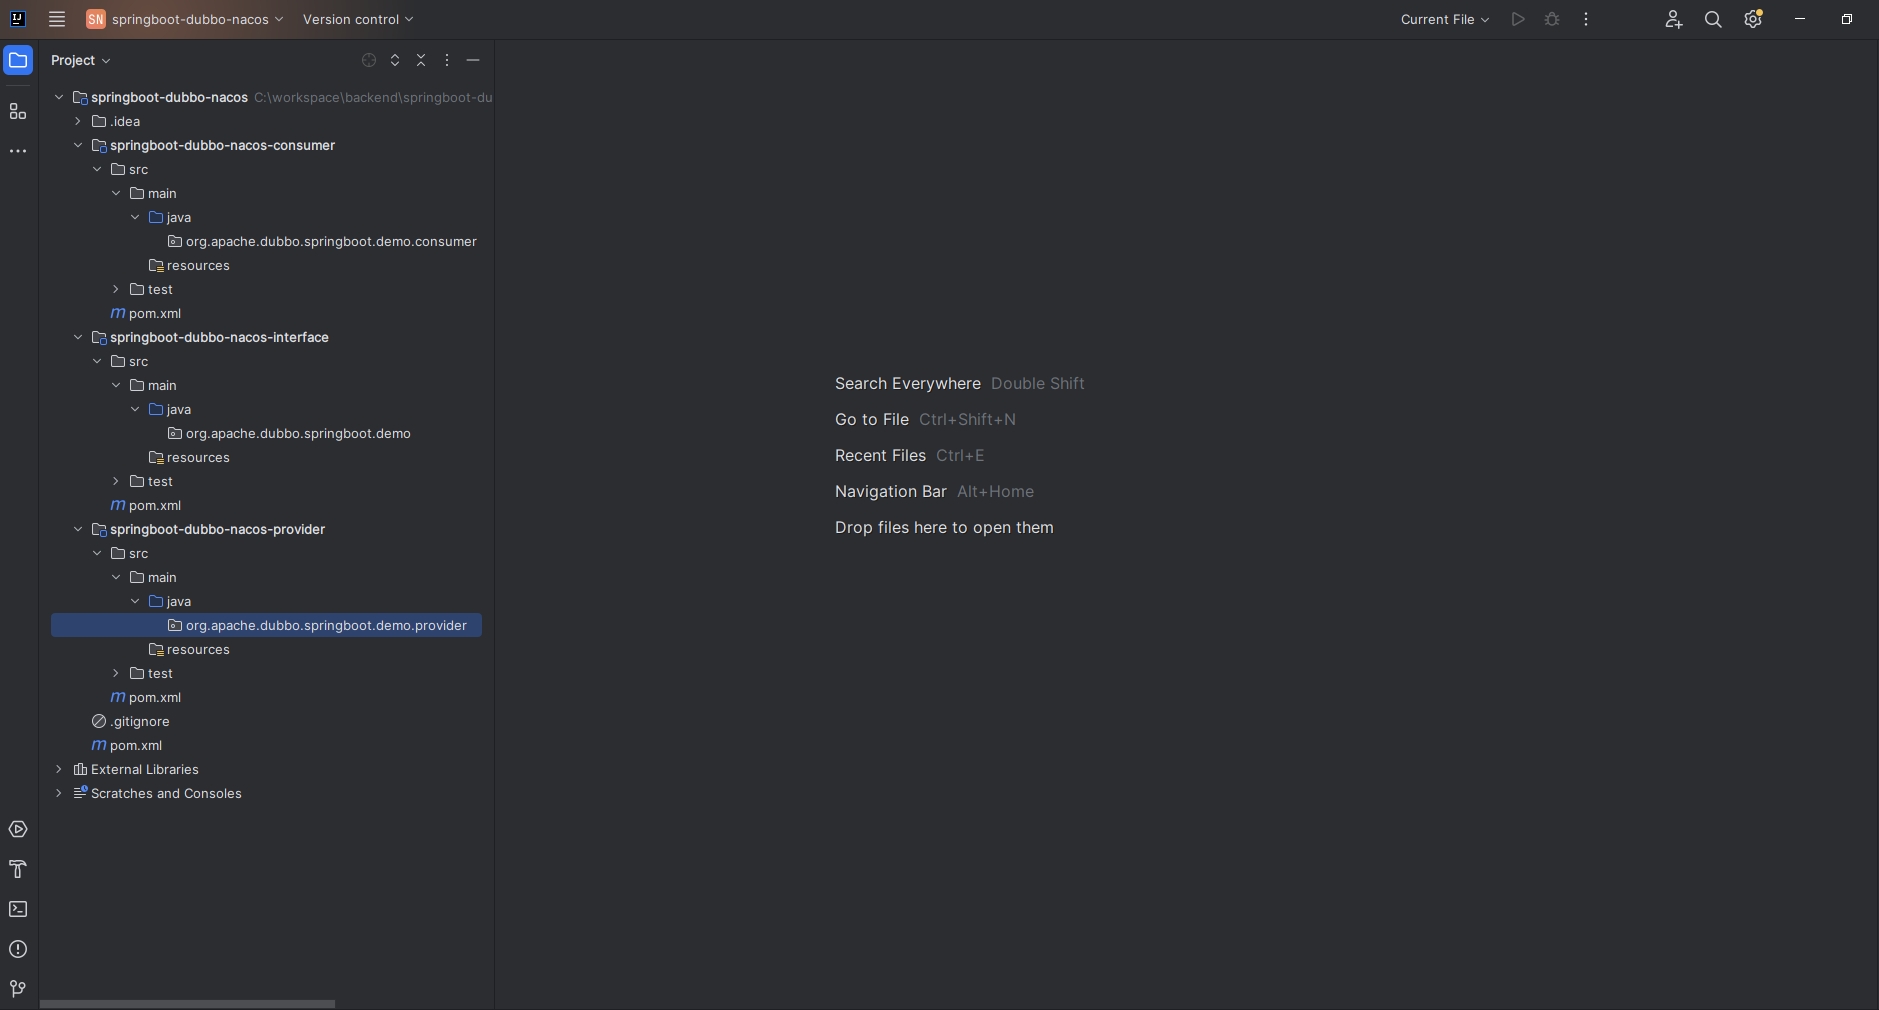Expand Scratches and Consoles node
Screen dimensions: 1879x1010
tap(59, 793)
